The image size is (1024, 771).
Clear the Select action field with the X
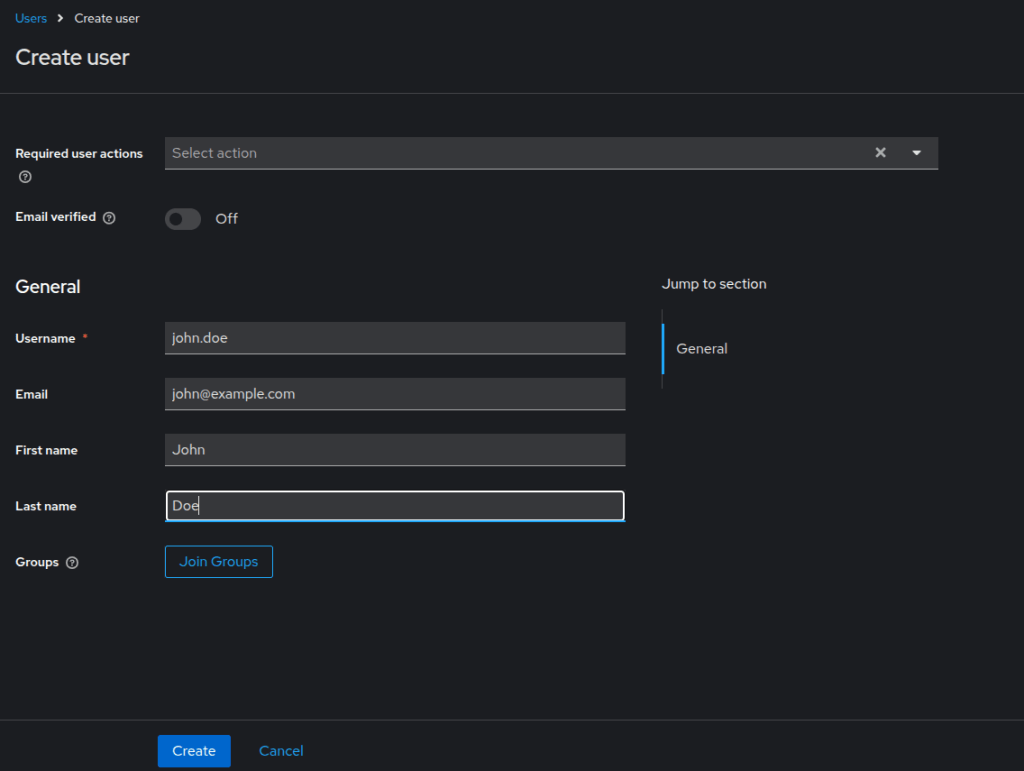[x=880, y=152]
